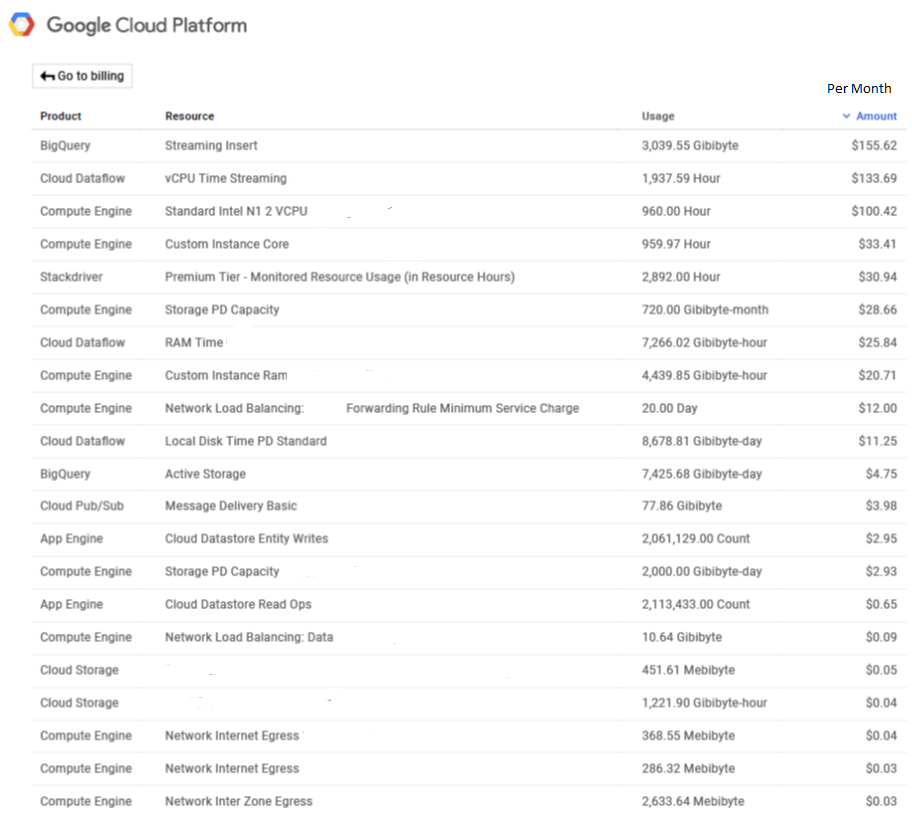
Task: Select the Stackdriver product cell
Action: [x=71, y=277]
